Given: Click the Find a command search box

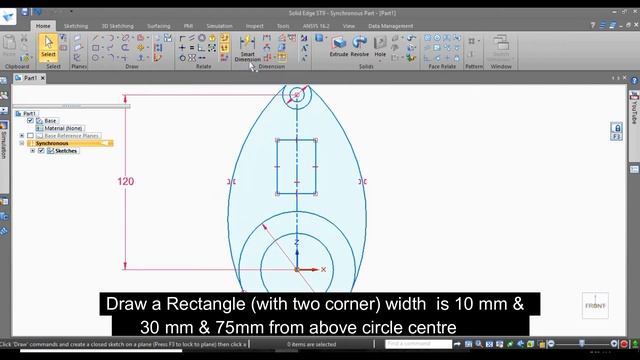Looking at the screenshot, I should pyautogui.click(x=418, y=344).
